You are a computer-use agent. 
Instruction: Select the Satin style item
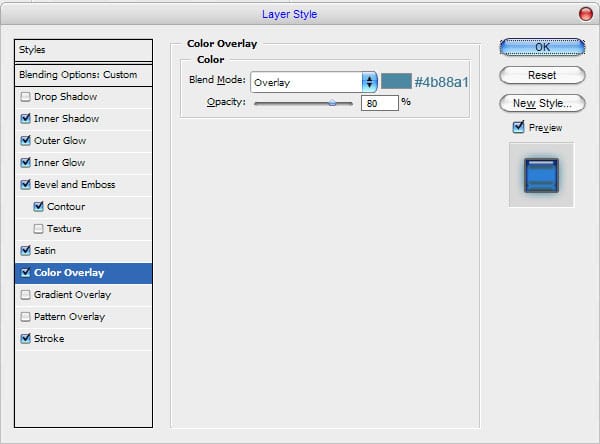[45, 251]
